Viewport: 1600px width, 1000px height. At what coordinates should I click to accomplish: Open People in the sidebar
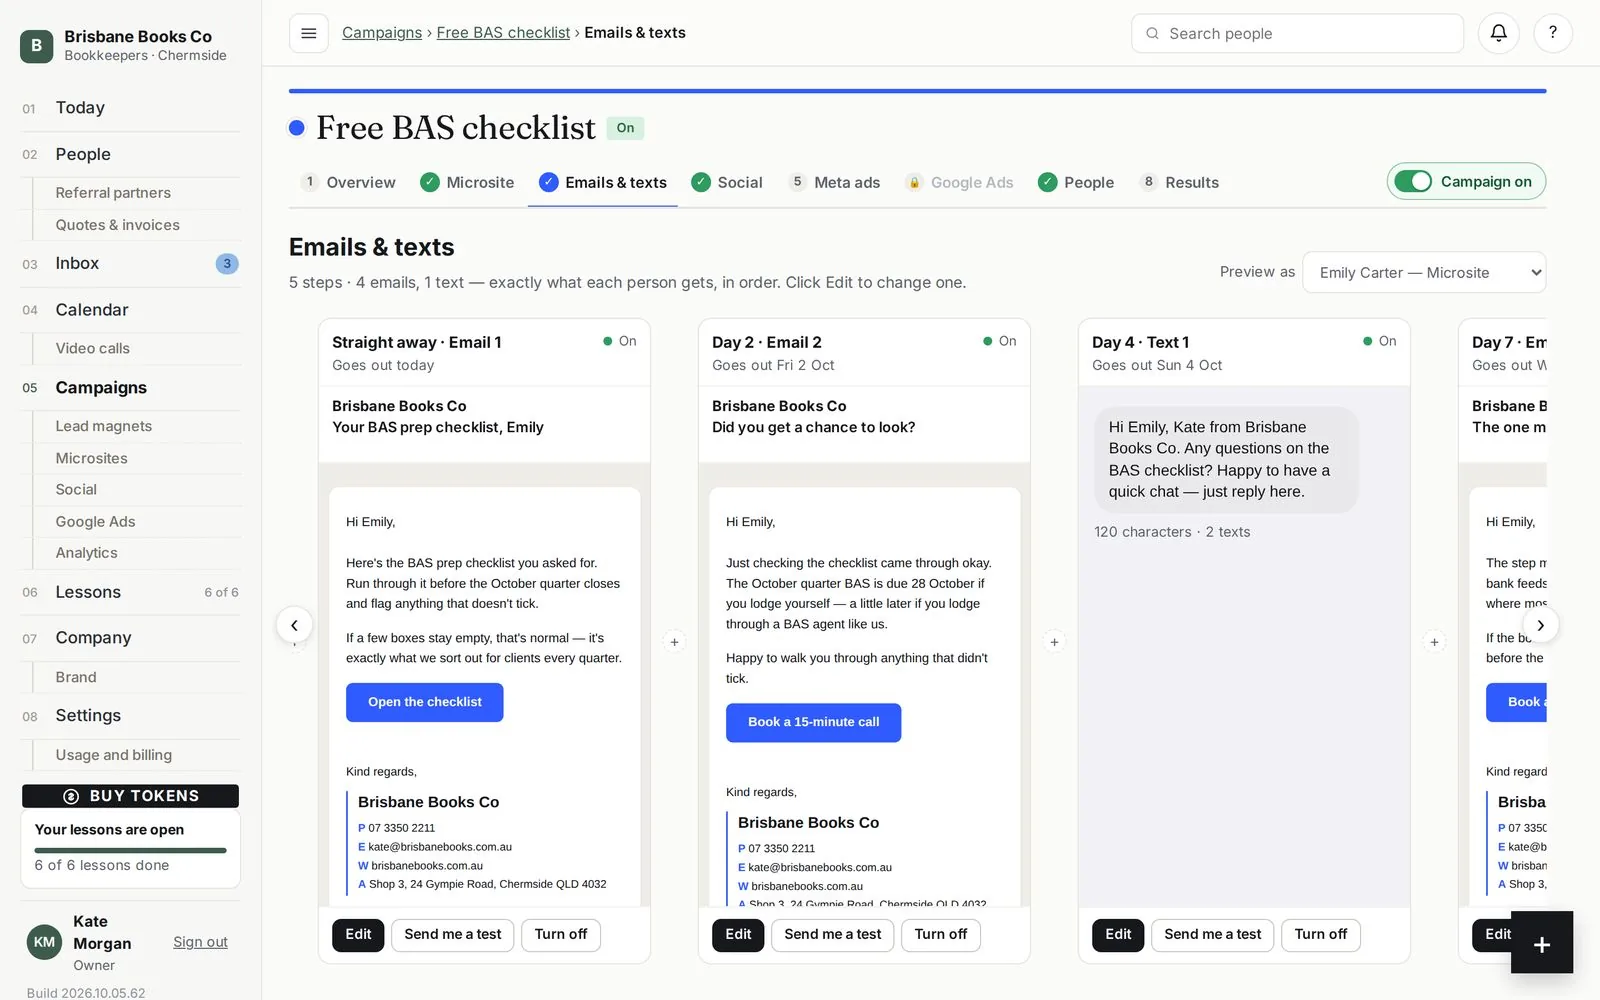click(x=130, y=154)
